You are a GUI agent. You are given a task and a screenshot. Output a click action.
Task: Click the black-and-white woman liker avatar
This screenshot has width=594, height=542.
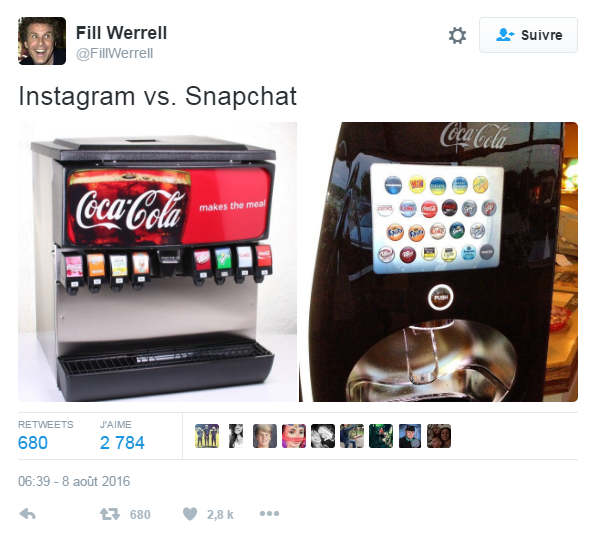[x=236, y=436]
